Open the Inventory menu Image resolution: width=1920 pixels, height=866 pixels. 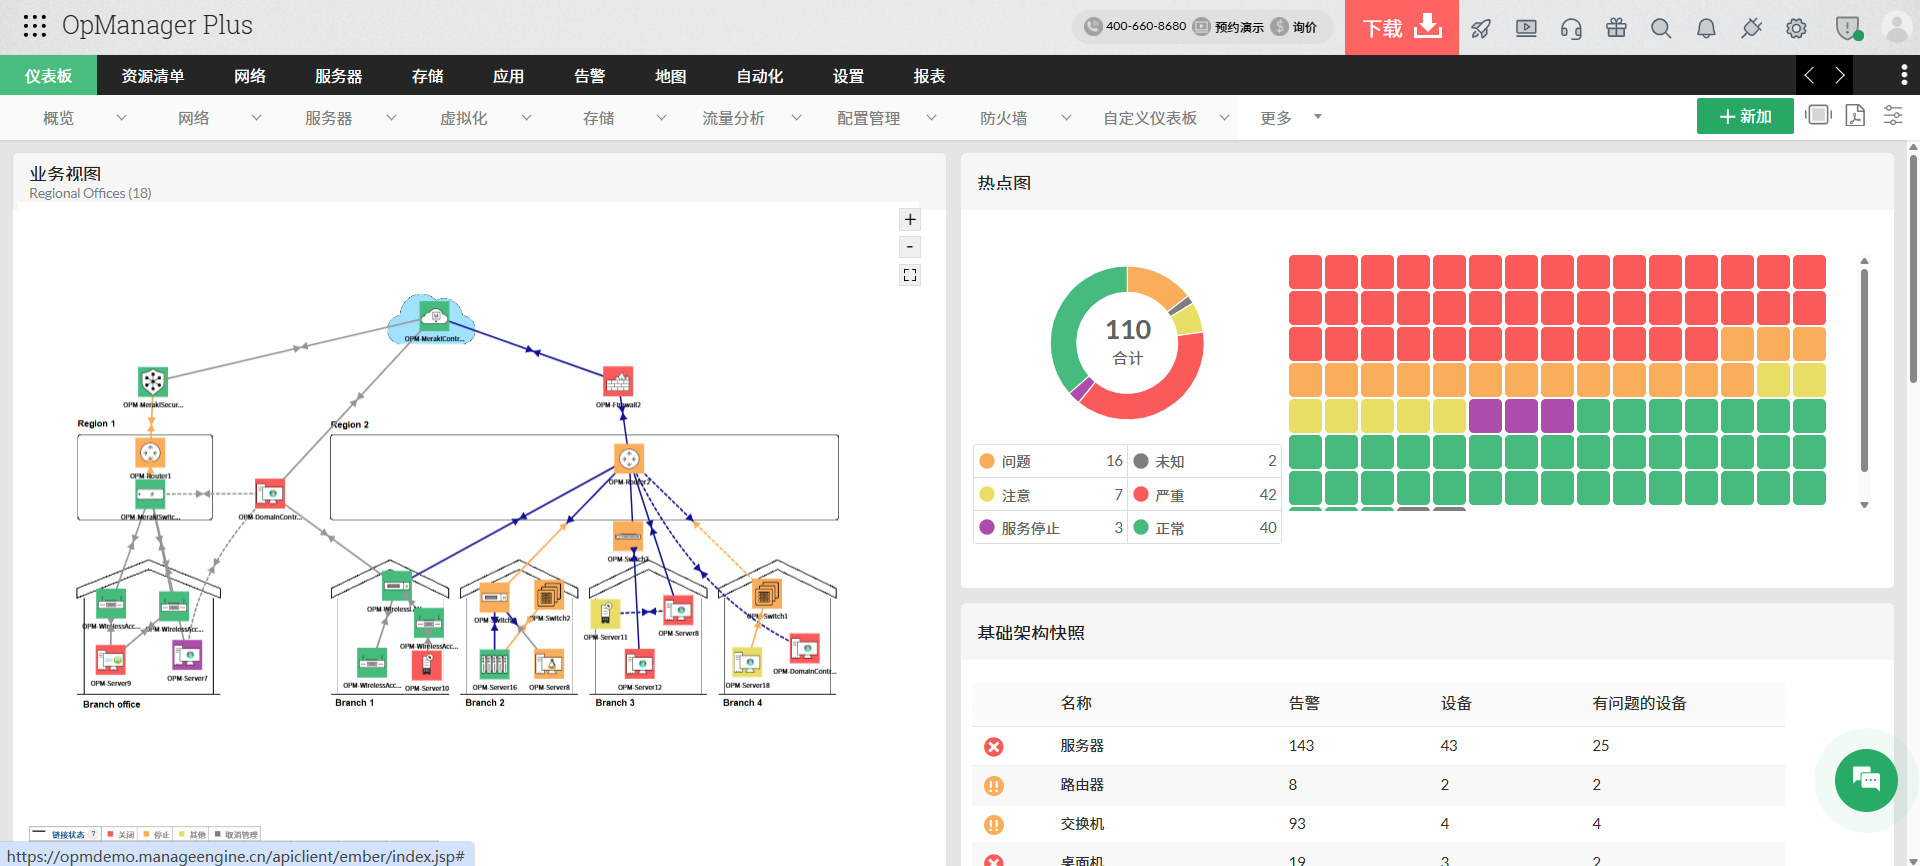153,76
